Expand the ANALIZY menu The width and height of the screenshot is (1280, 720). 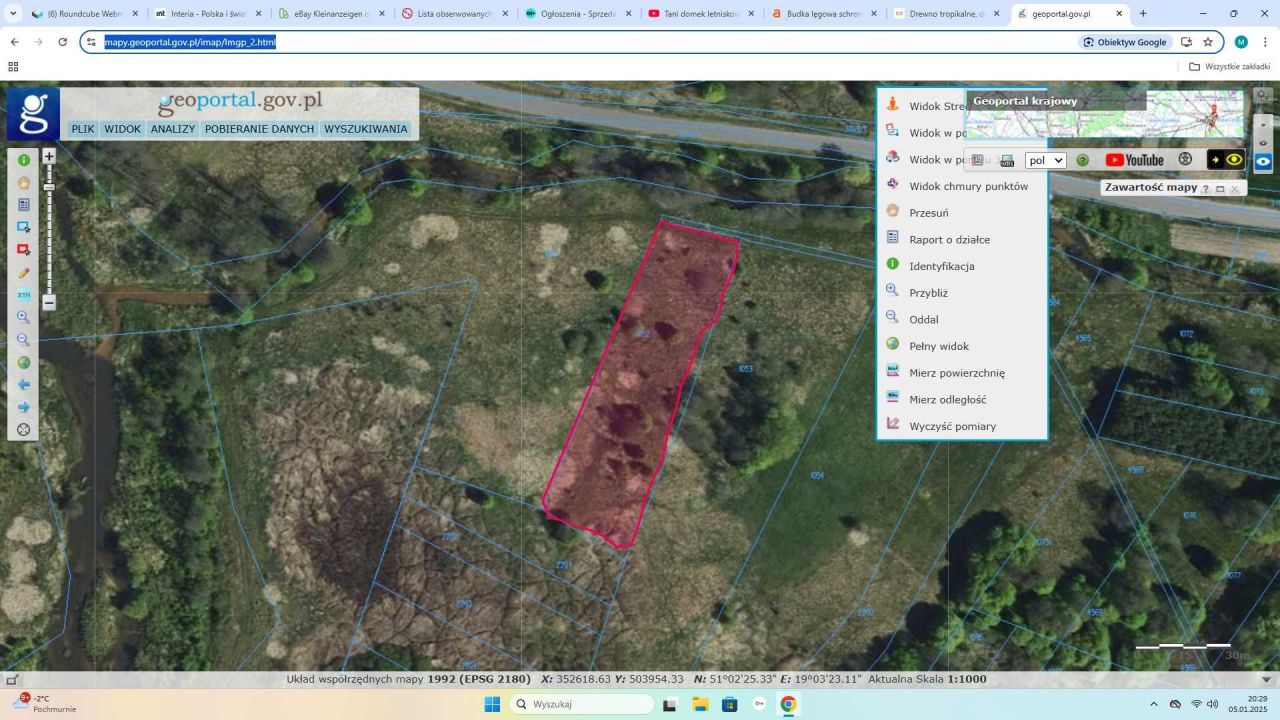[x=173, y=129]
